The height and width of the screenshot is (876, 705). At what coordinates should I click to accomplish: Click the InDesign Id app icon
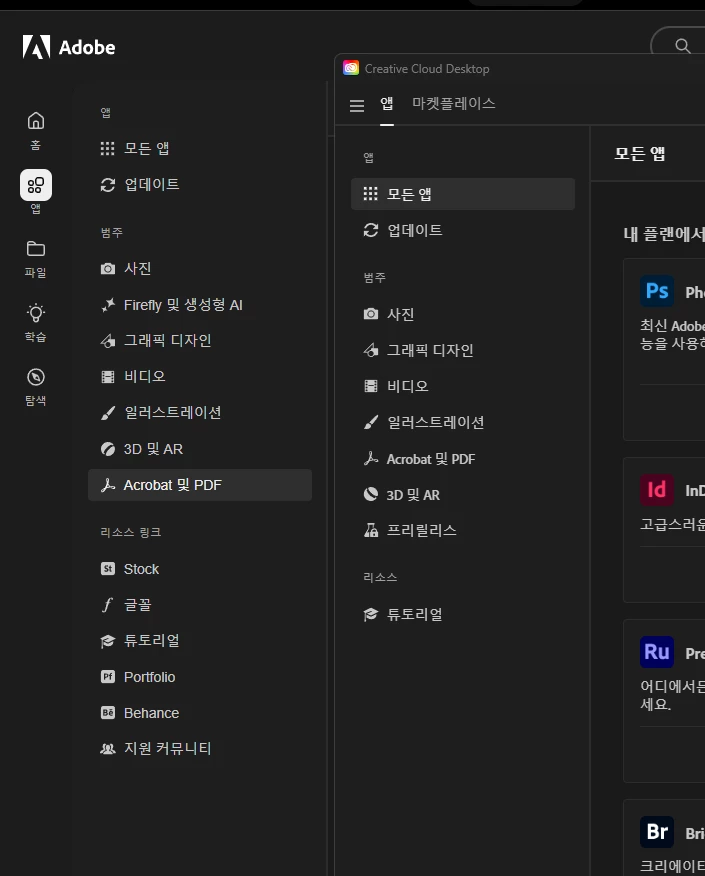657,490
